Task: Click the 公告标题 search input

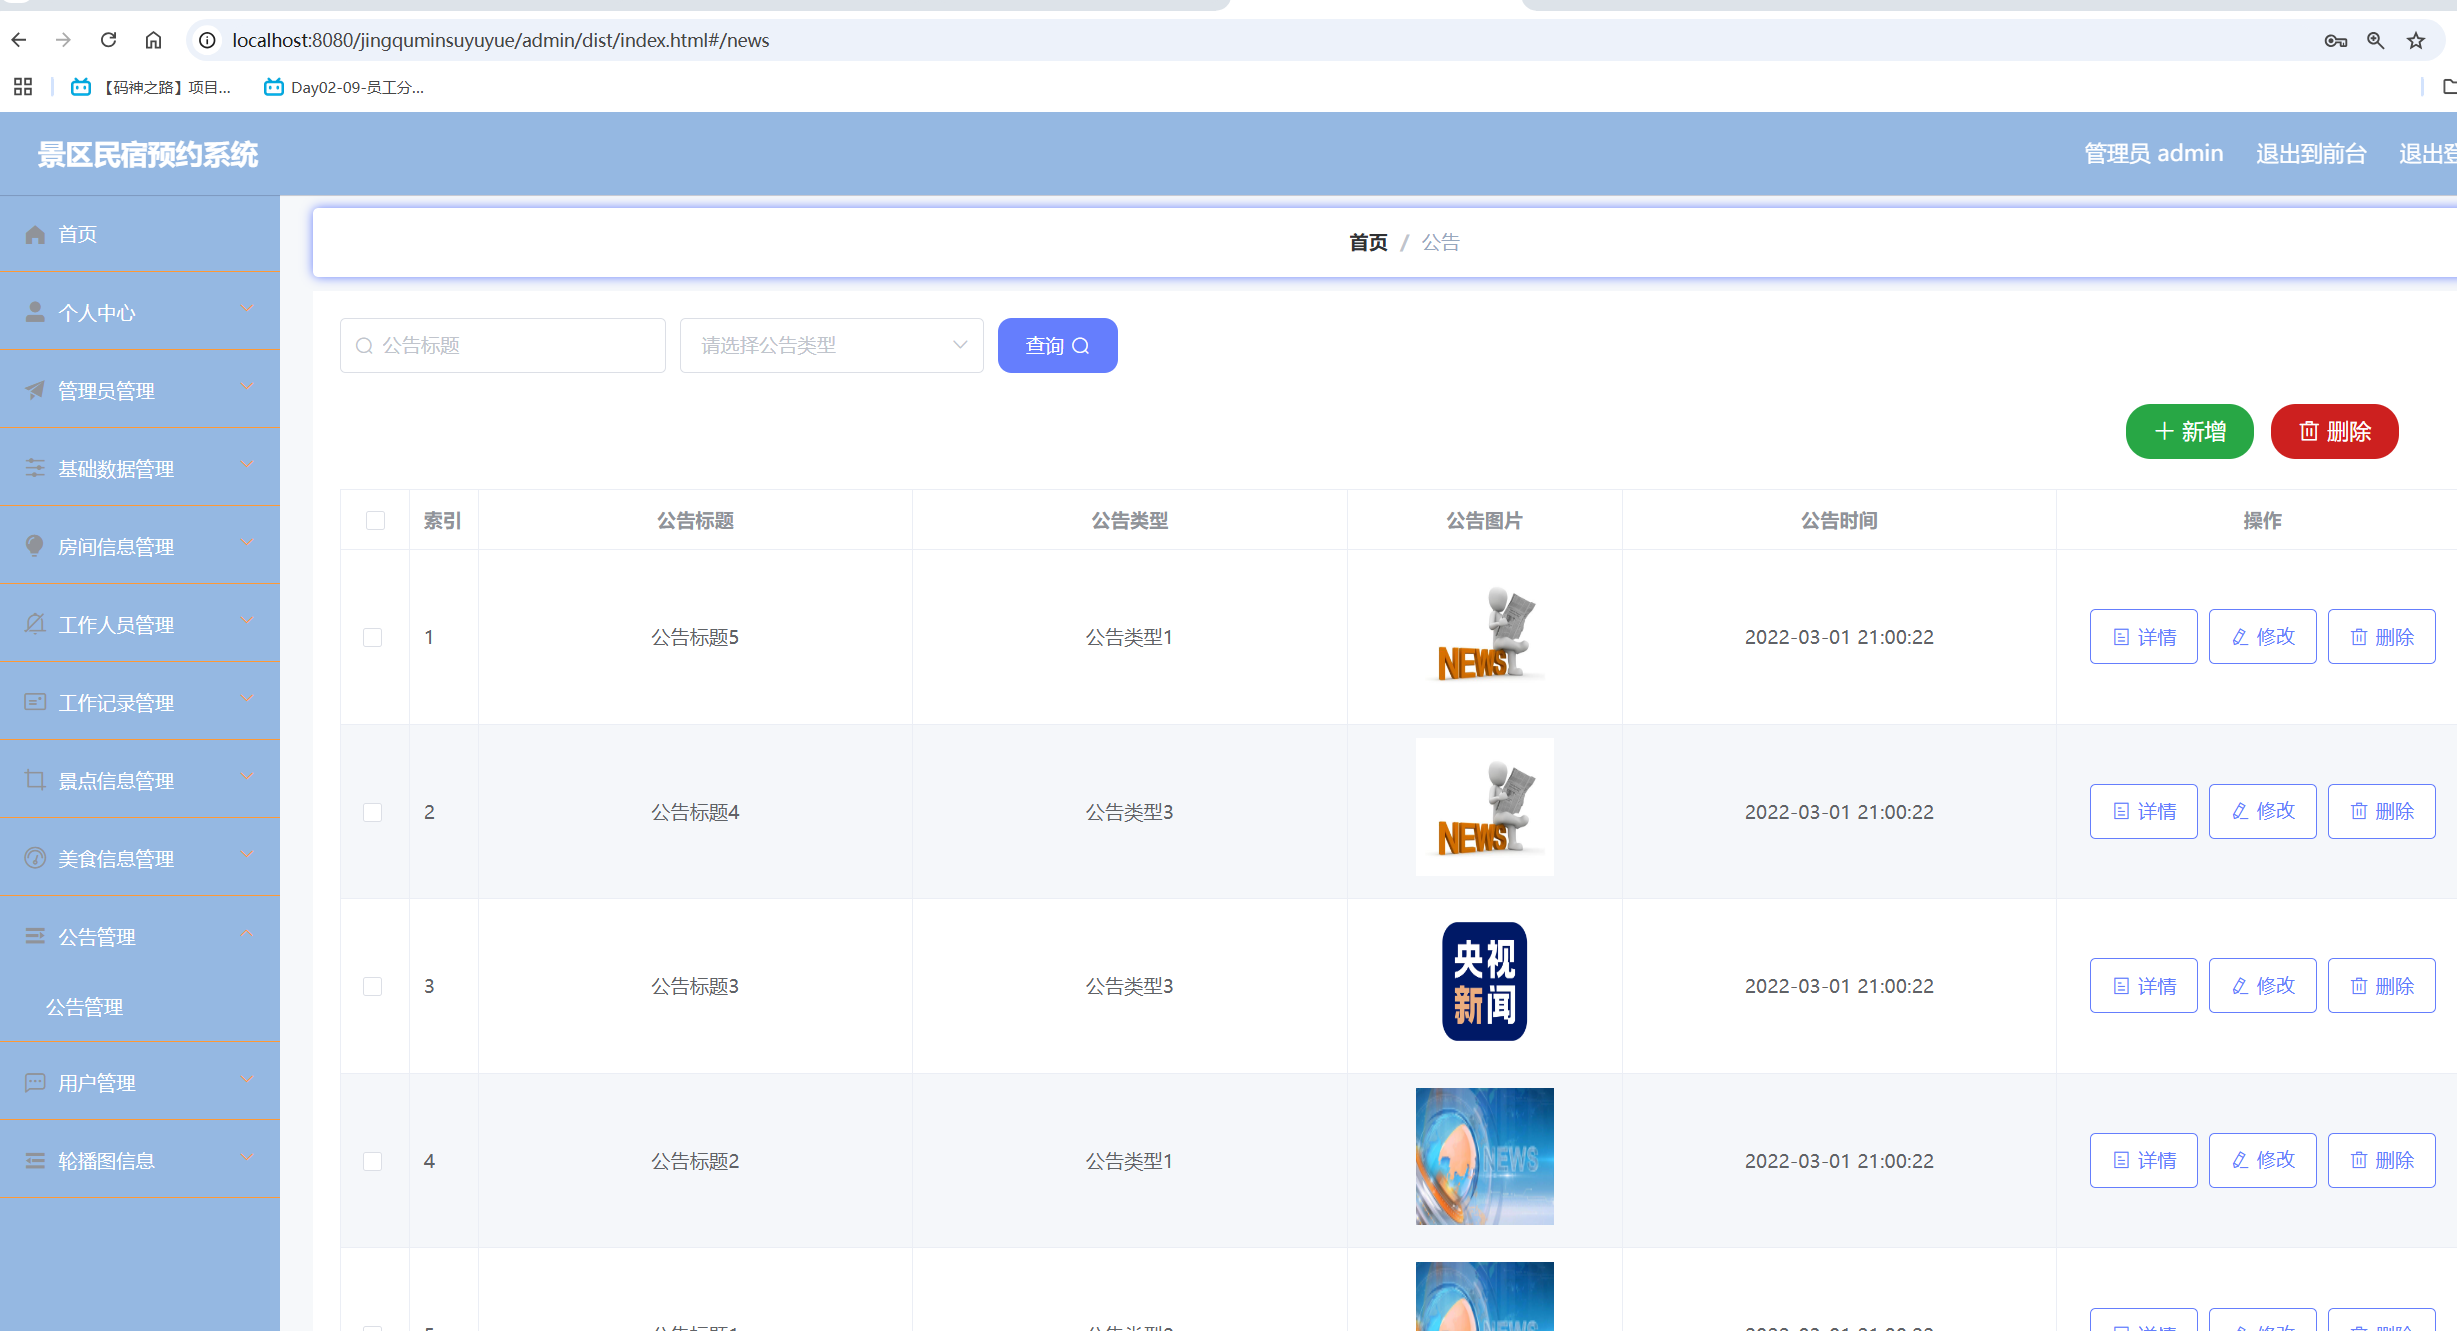Action: point(503,345)
